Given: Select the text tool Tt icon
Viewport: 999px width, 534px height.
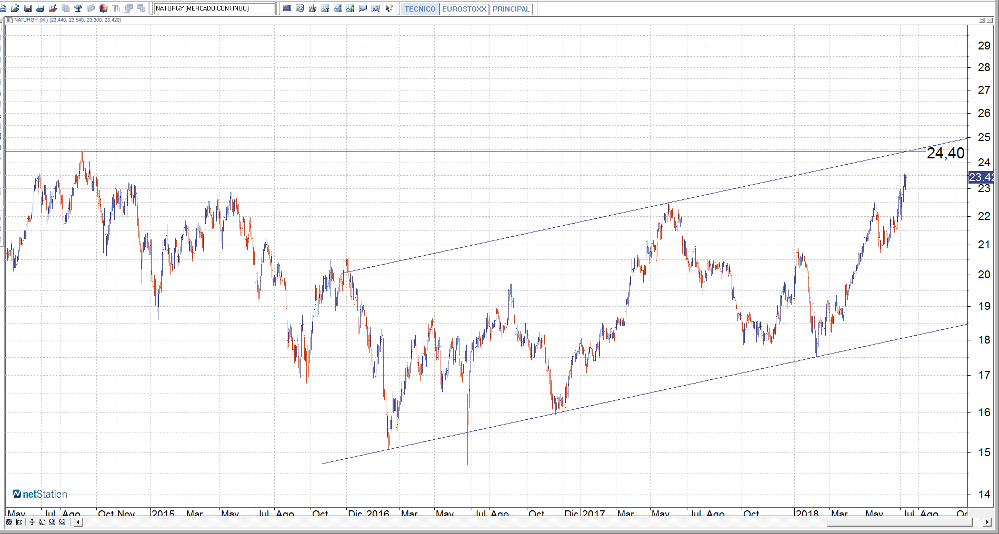Looking at the screenshot, I should 116,8.
